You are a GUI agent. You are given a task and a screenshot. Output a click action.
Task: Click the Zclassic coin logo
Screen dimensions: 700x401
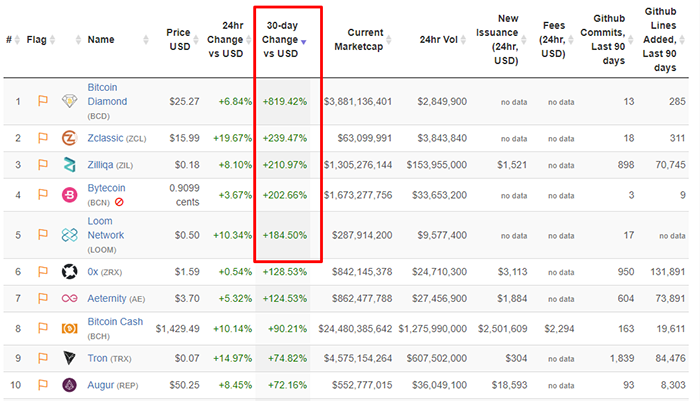69,138
